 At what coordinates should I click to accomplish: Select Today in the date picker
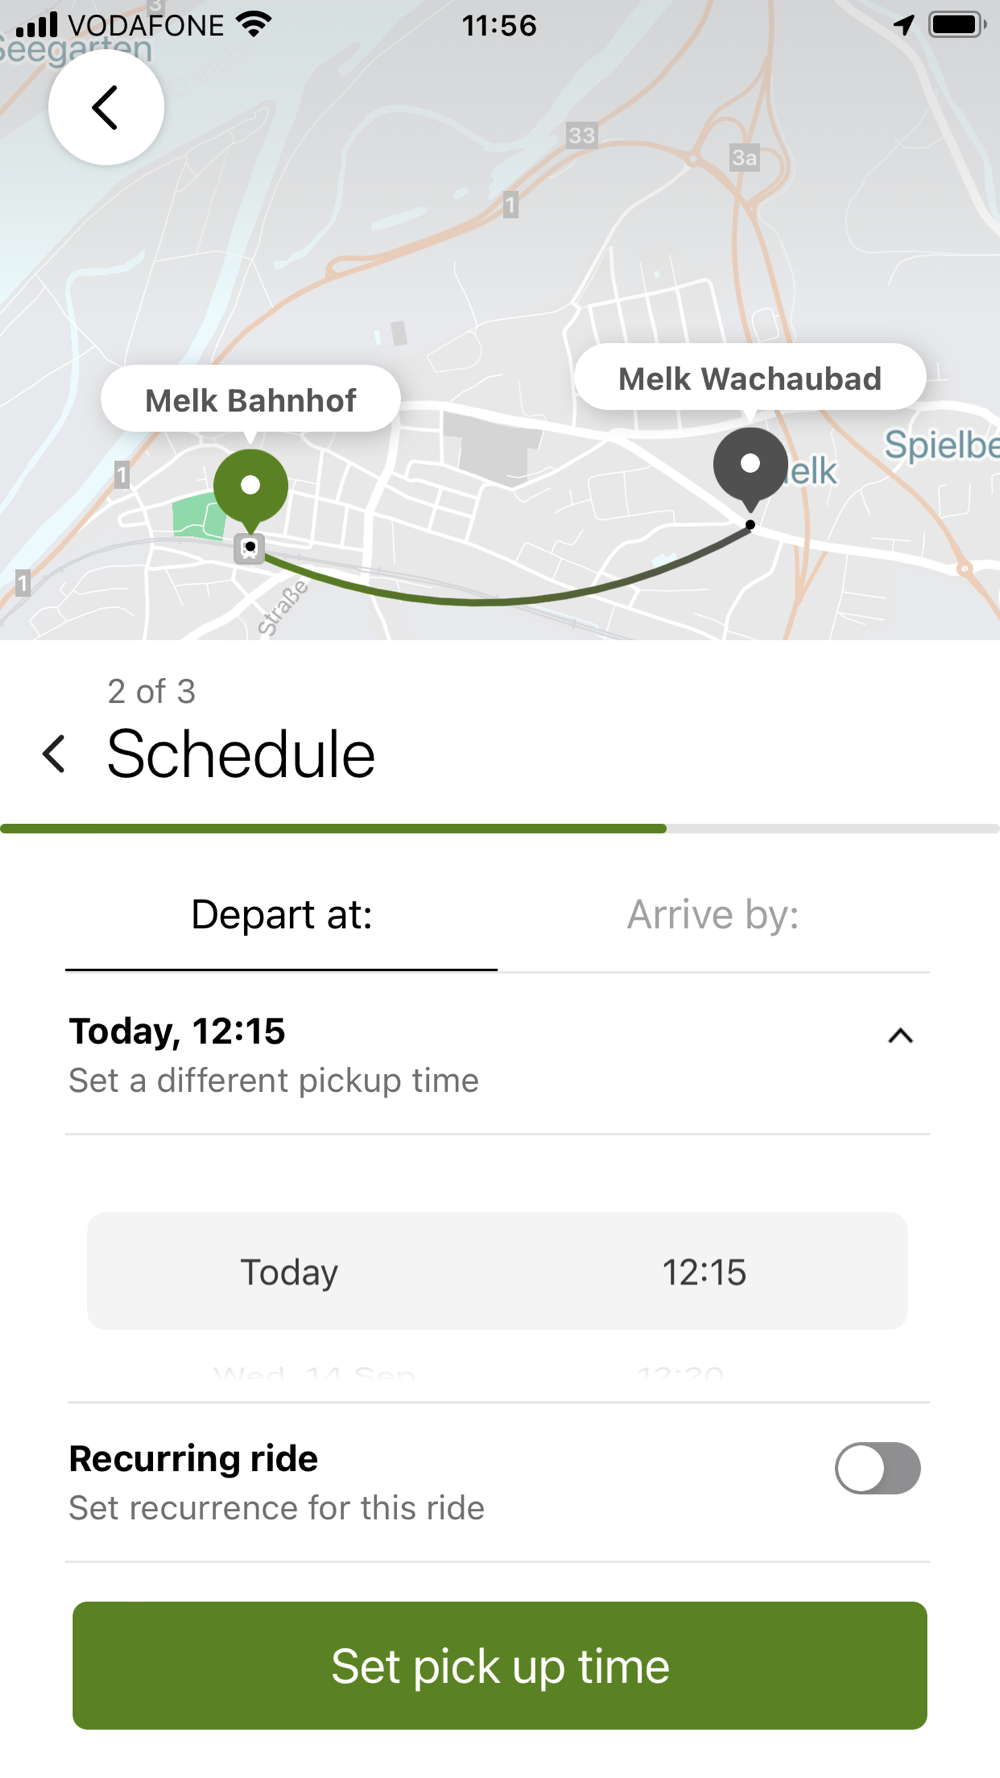click(x=289, y=1272)
